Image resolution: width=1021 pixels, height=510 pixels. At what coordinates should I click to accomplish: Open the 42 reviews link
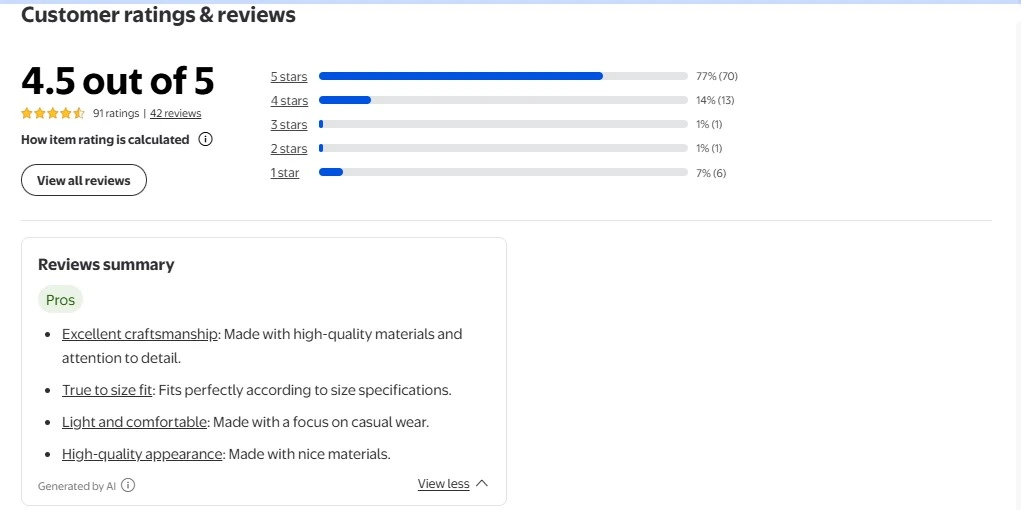pos(175,114)
